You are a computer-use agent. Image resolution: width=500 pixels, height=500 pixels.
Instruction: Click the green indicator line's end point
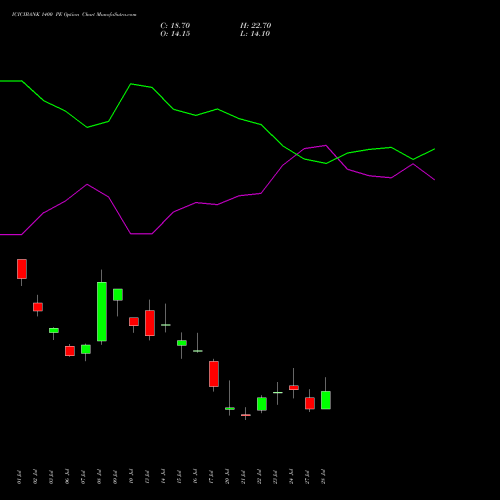435,149
